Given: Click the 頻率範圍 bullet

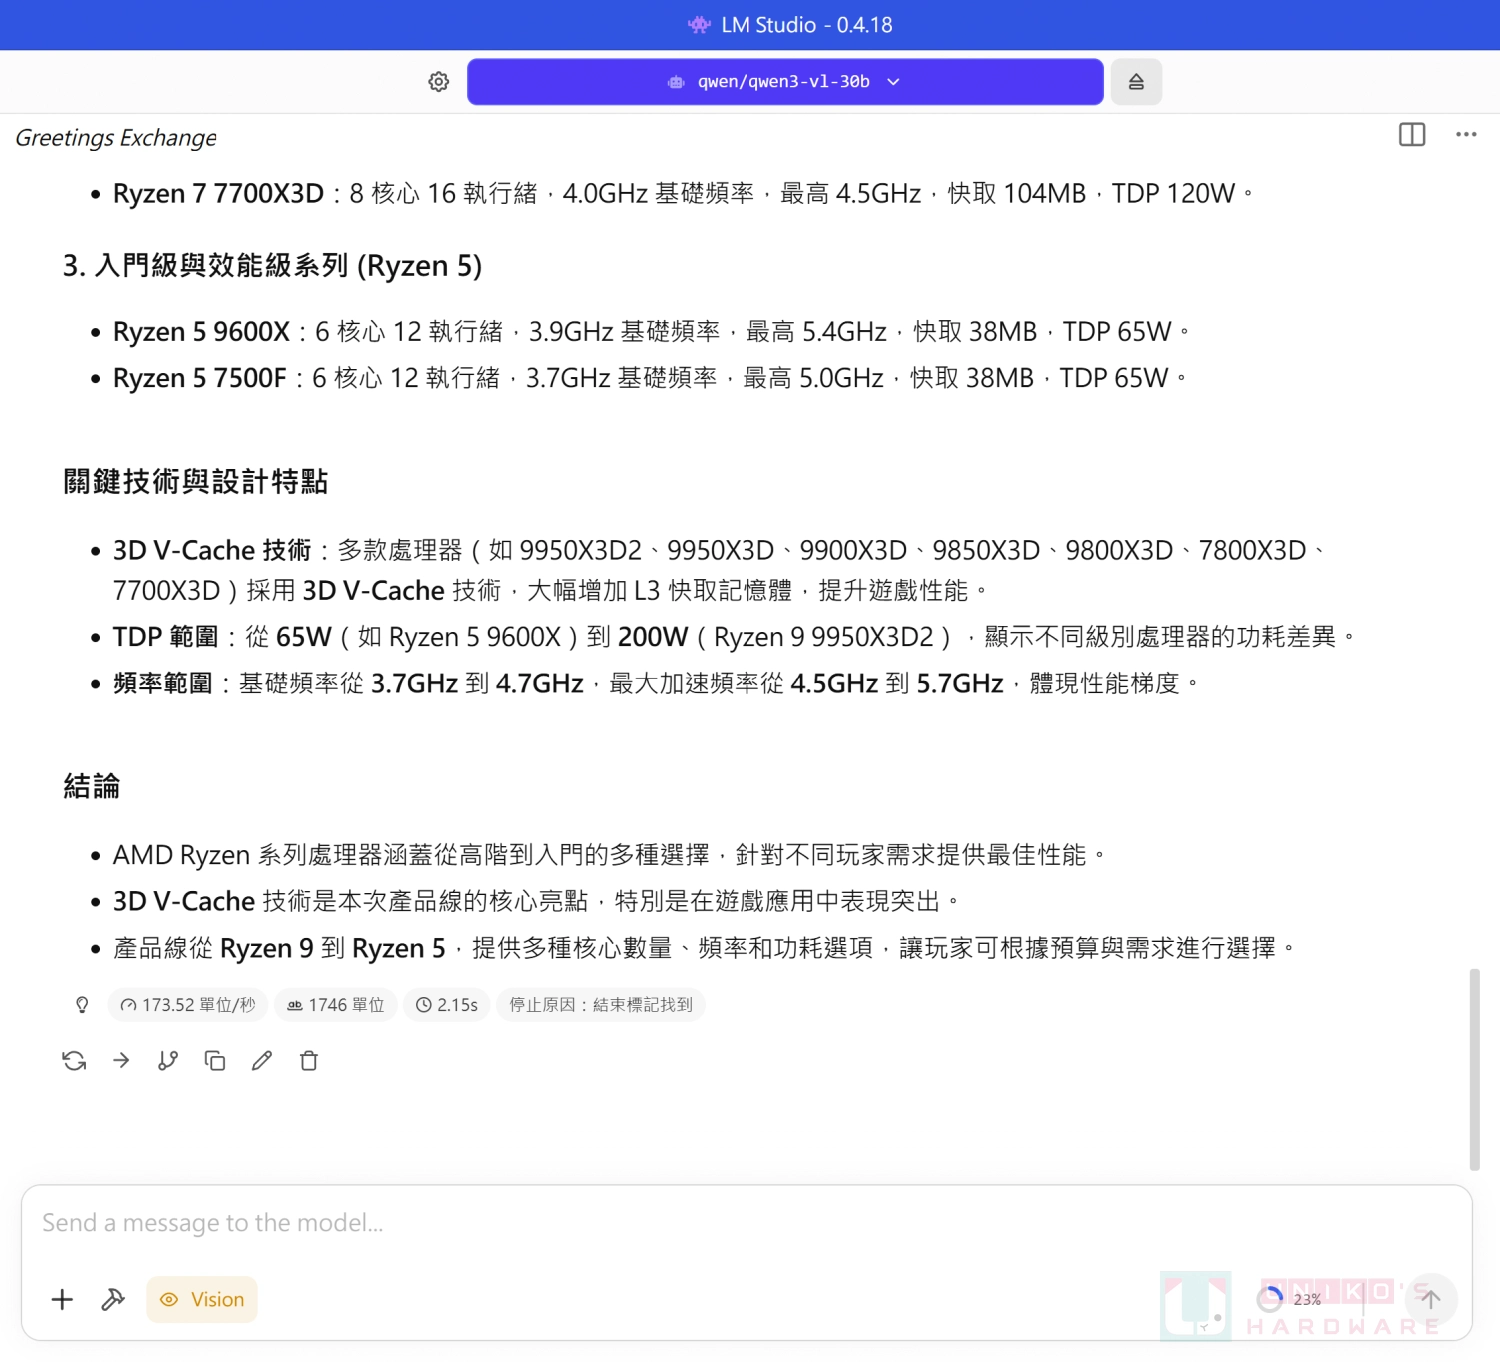Looking at the screenshot, I should tap(655, 684).
